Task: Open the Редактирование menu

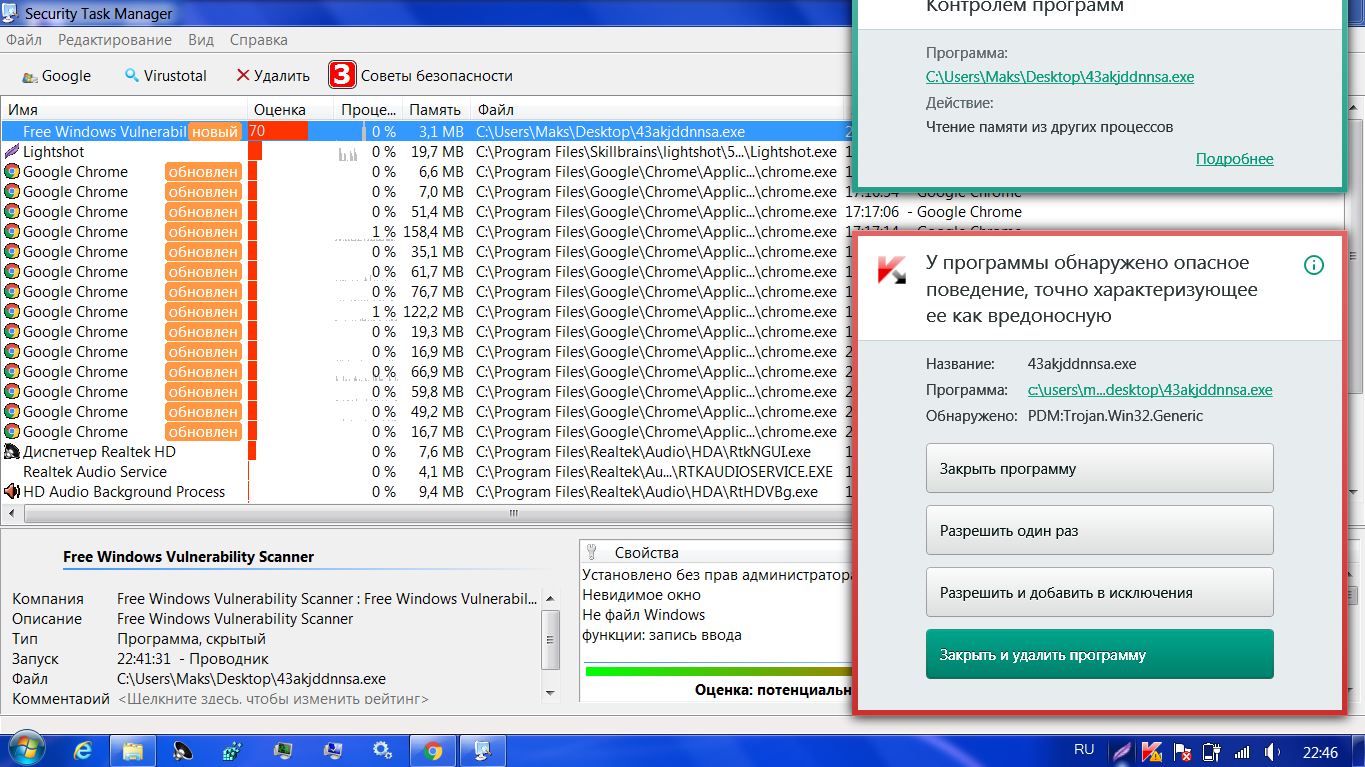Action: pos(115,40)
